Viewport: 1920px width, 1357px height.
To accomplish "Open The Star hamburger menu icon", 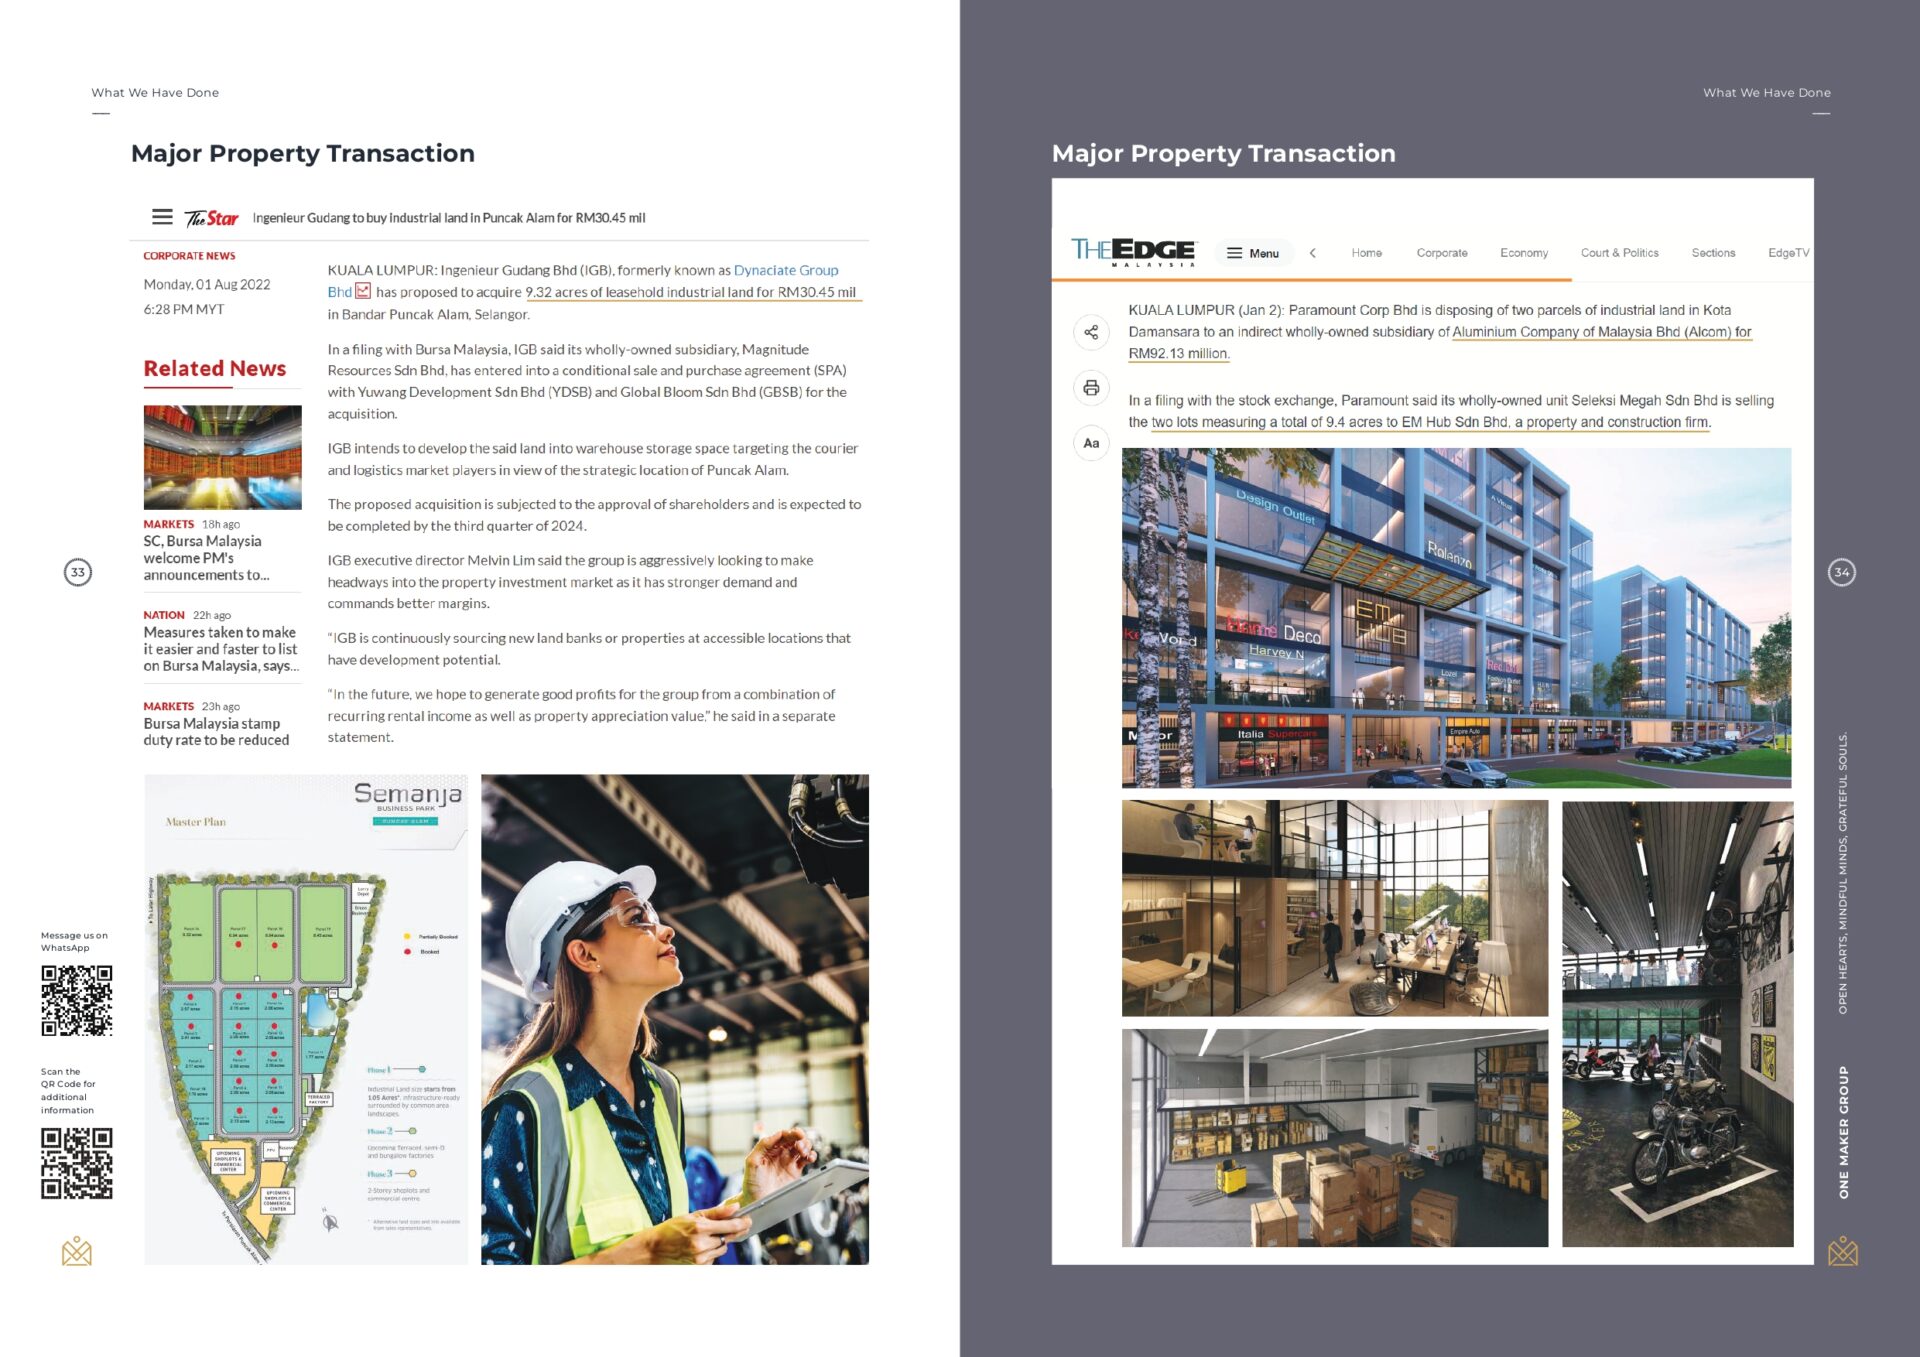I will 162,217.
